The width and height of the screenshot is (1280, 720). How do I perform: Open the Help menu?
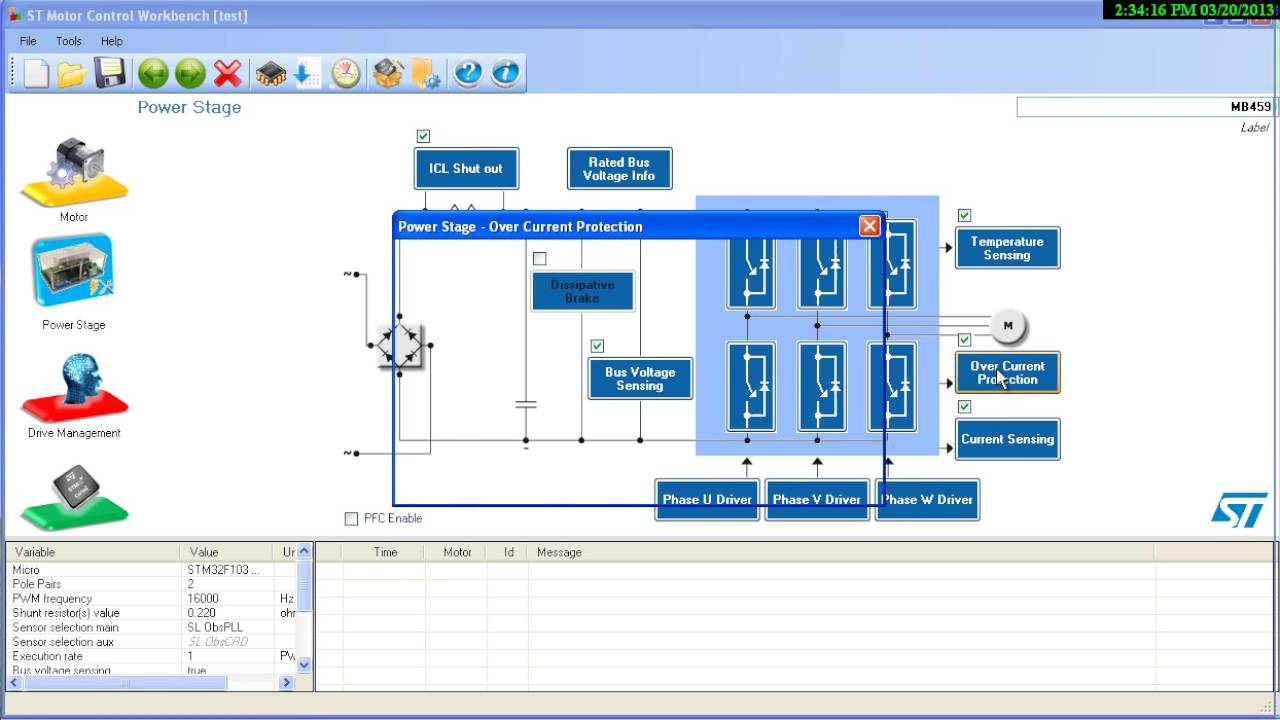coord(112,41)
